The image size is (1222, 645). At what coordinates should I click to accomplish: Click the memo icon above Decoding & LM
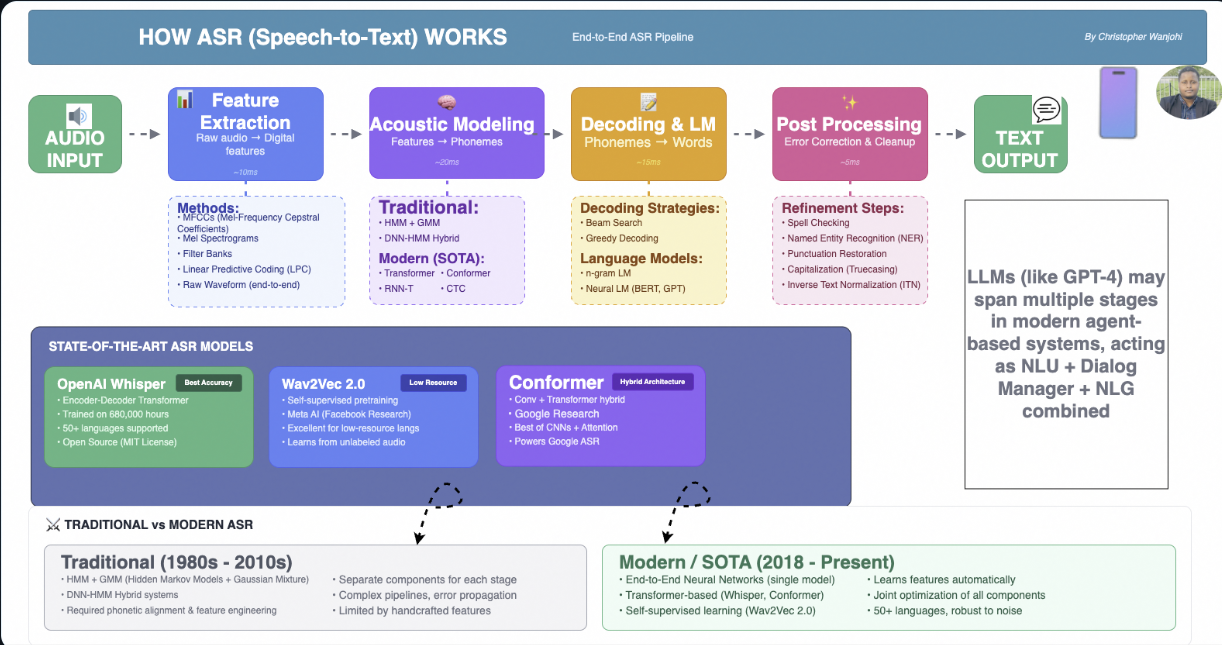coord(648,102)
